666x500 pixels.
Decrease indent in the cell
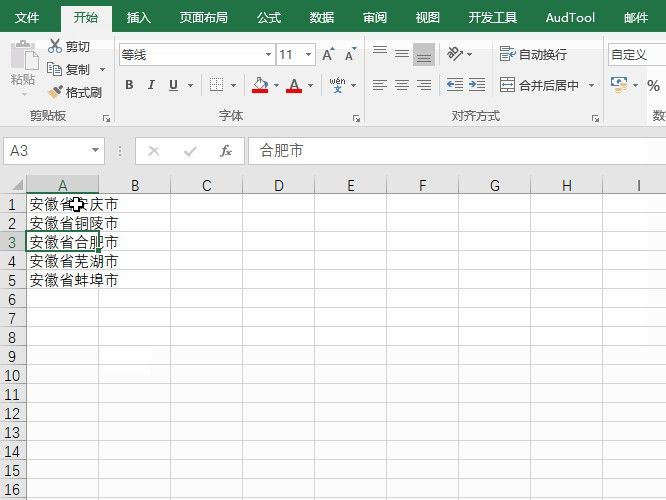pos(455,85)
